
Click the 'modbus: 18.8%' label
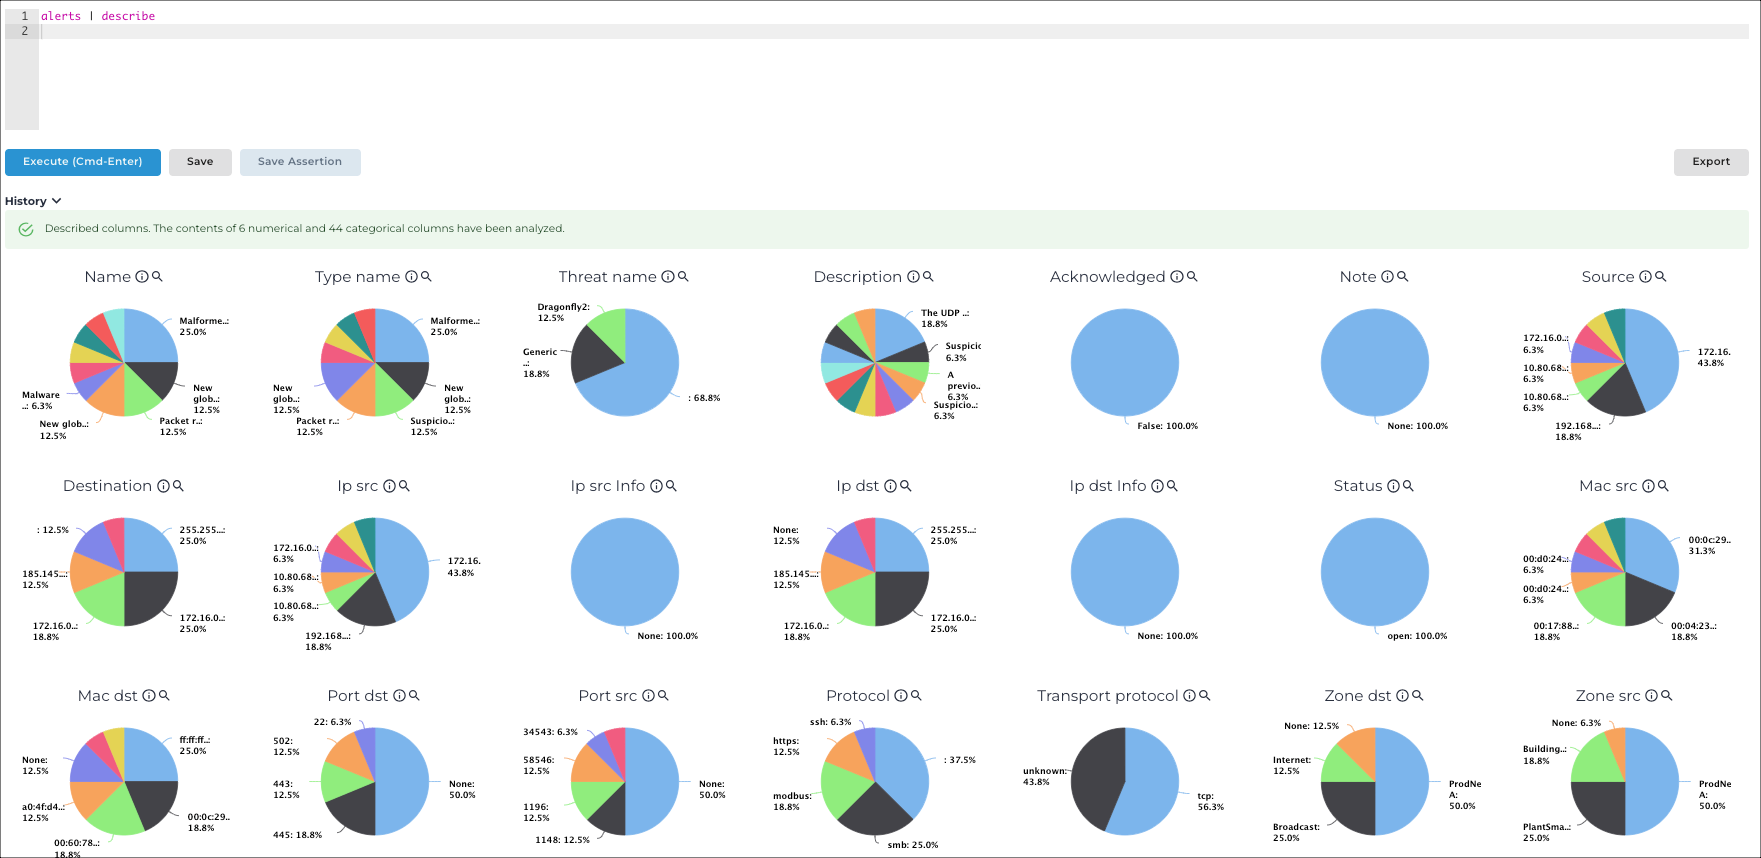click(792, 802)
